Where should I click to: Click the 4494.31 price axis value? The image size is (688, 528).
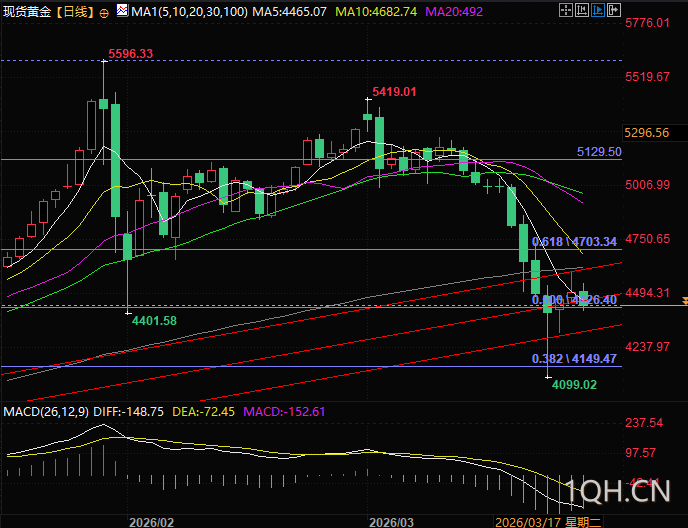point(647,293)
